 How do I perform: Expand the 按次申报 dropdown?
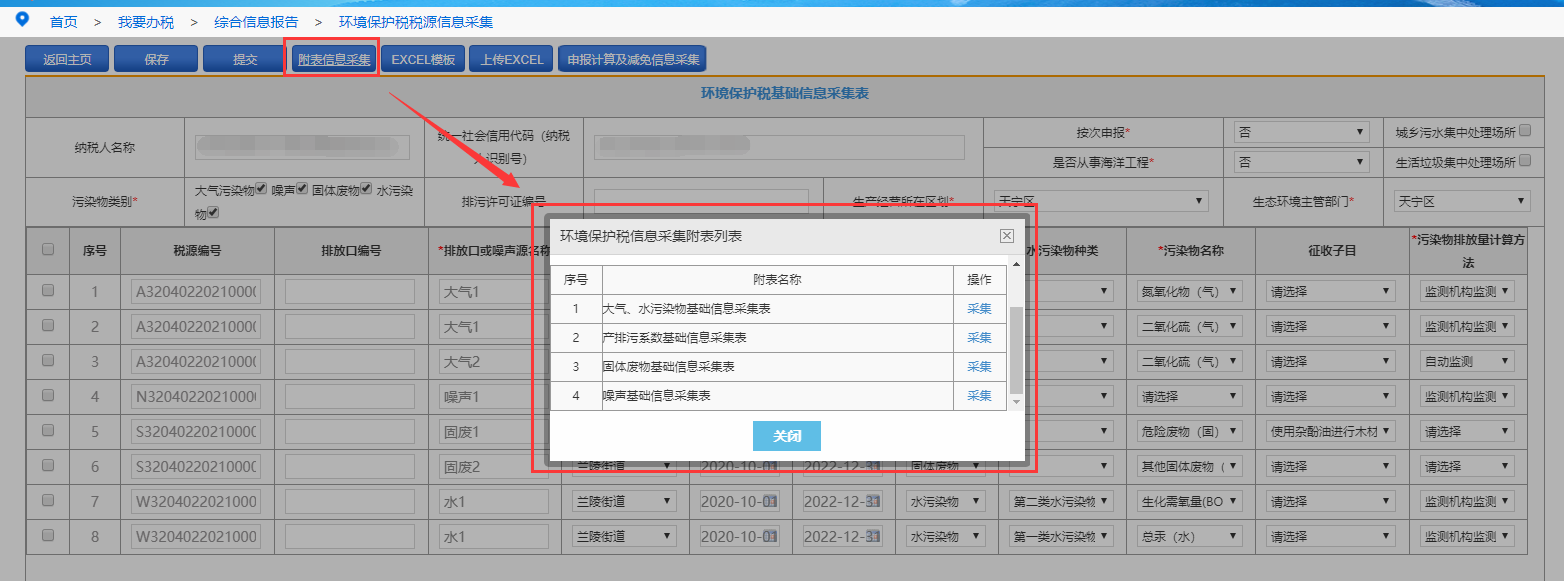pos(1301,132)
